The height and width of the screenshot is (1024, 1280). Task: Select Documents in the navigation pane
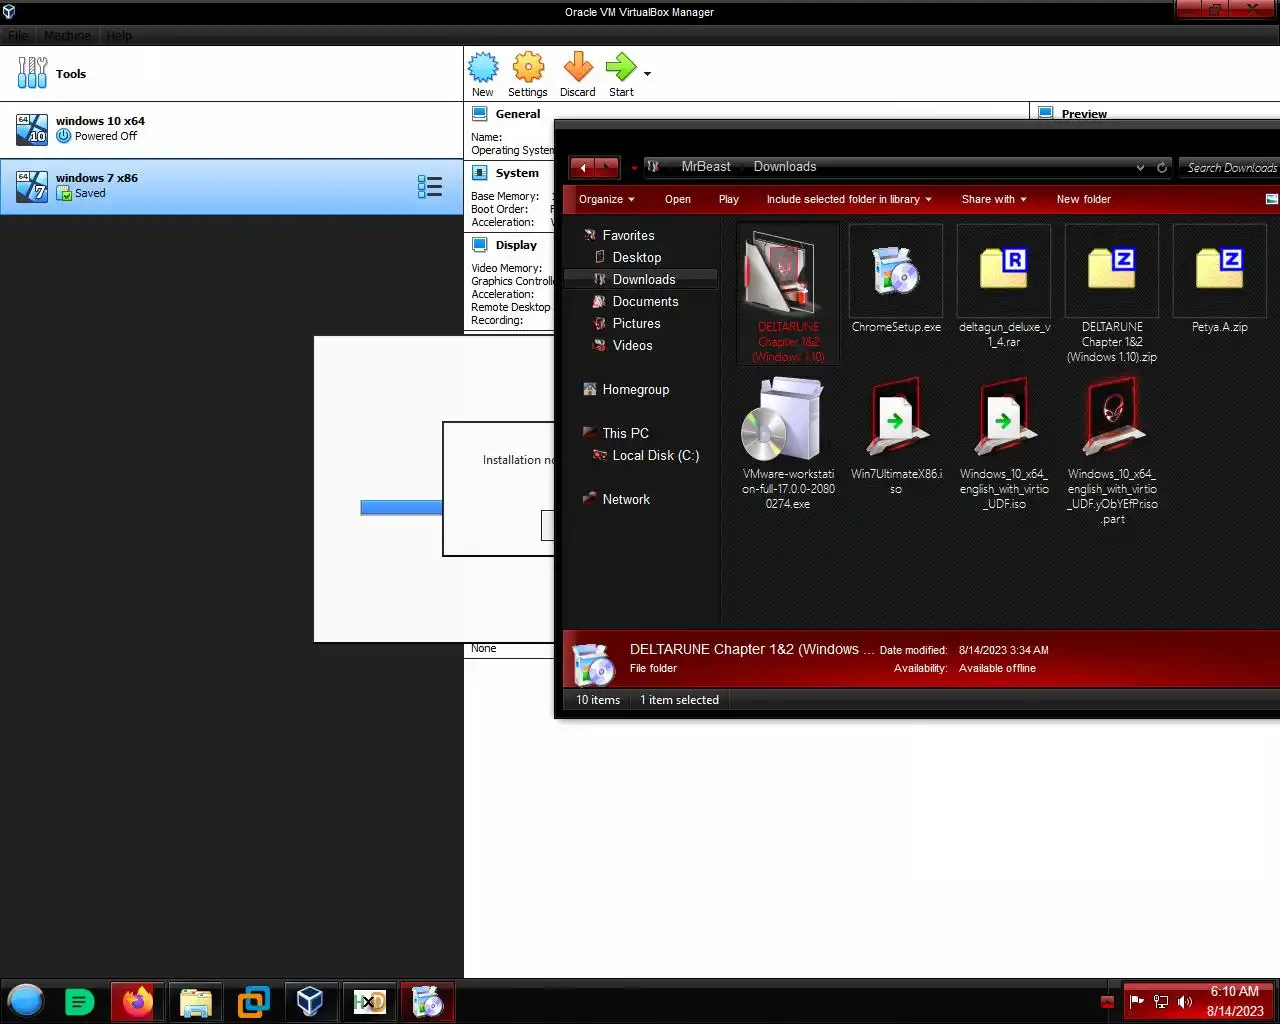[x=645, y=301]
